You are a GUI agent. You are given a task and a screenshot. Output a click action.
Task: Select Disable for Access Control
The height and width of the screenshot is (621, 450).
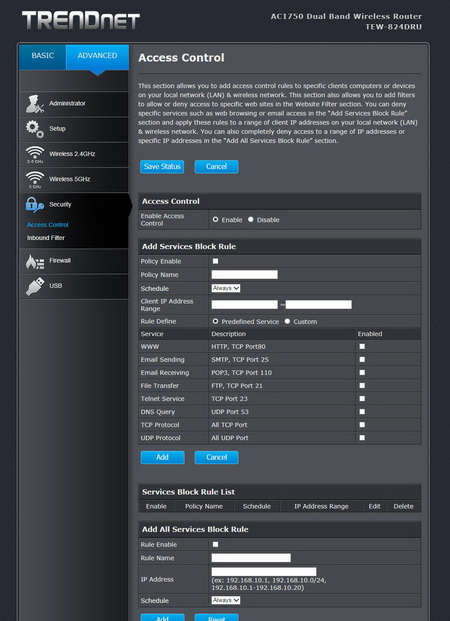click(251, 219)
